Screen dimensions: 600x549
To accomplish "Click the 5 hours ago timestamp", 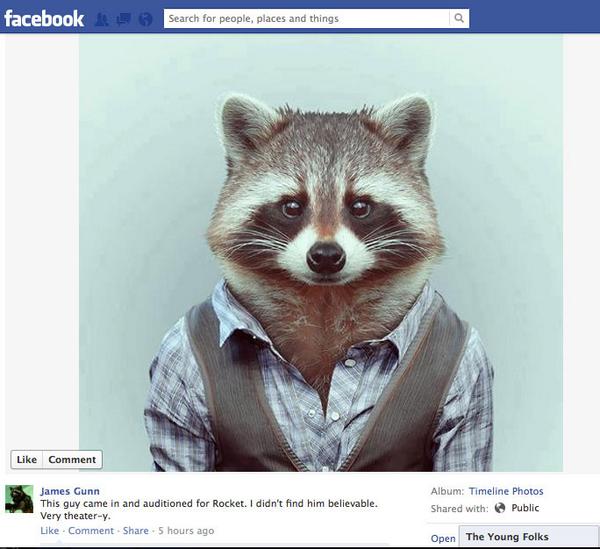I will tap(186, 531).
